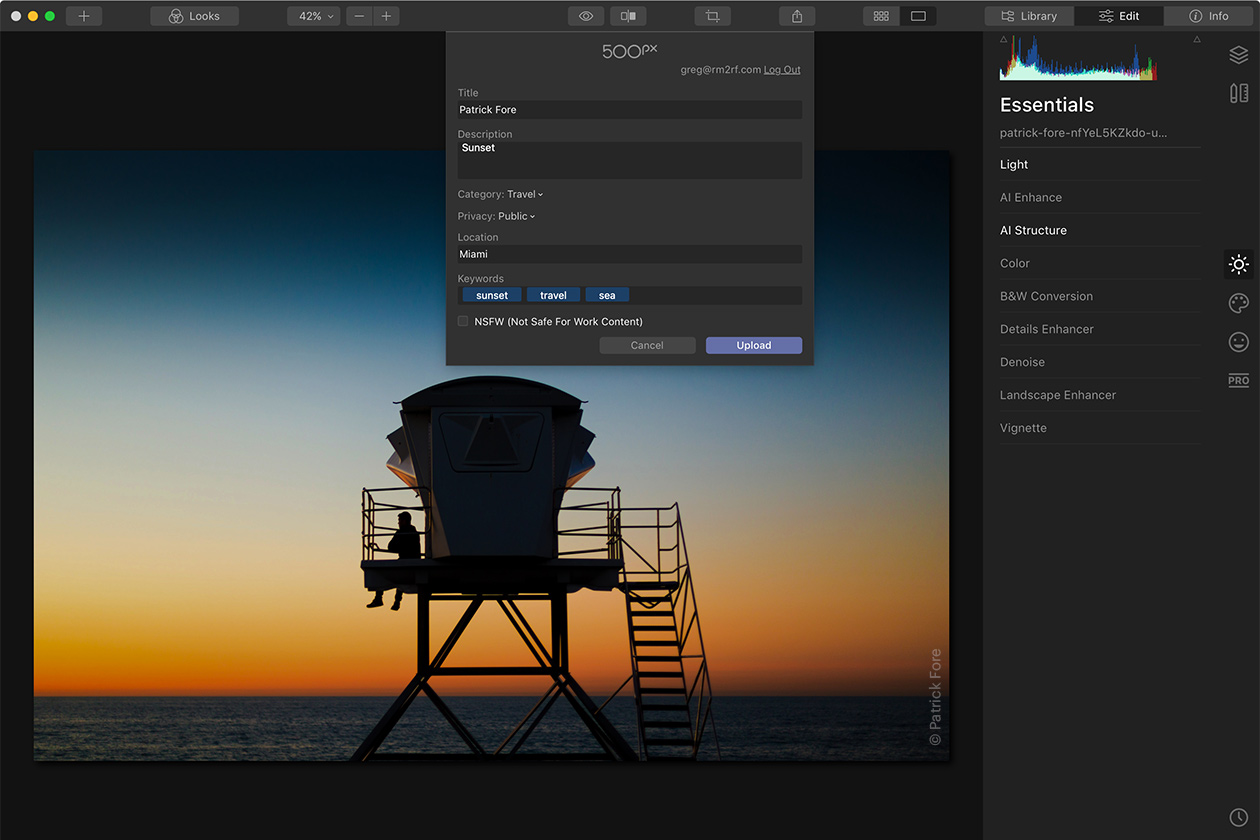The height and width of the screenshot is (840, 1260).
Task: Open the History clock icon
Action: tap(1238, 817)
